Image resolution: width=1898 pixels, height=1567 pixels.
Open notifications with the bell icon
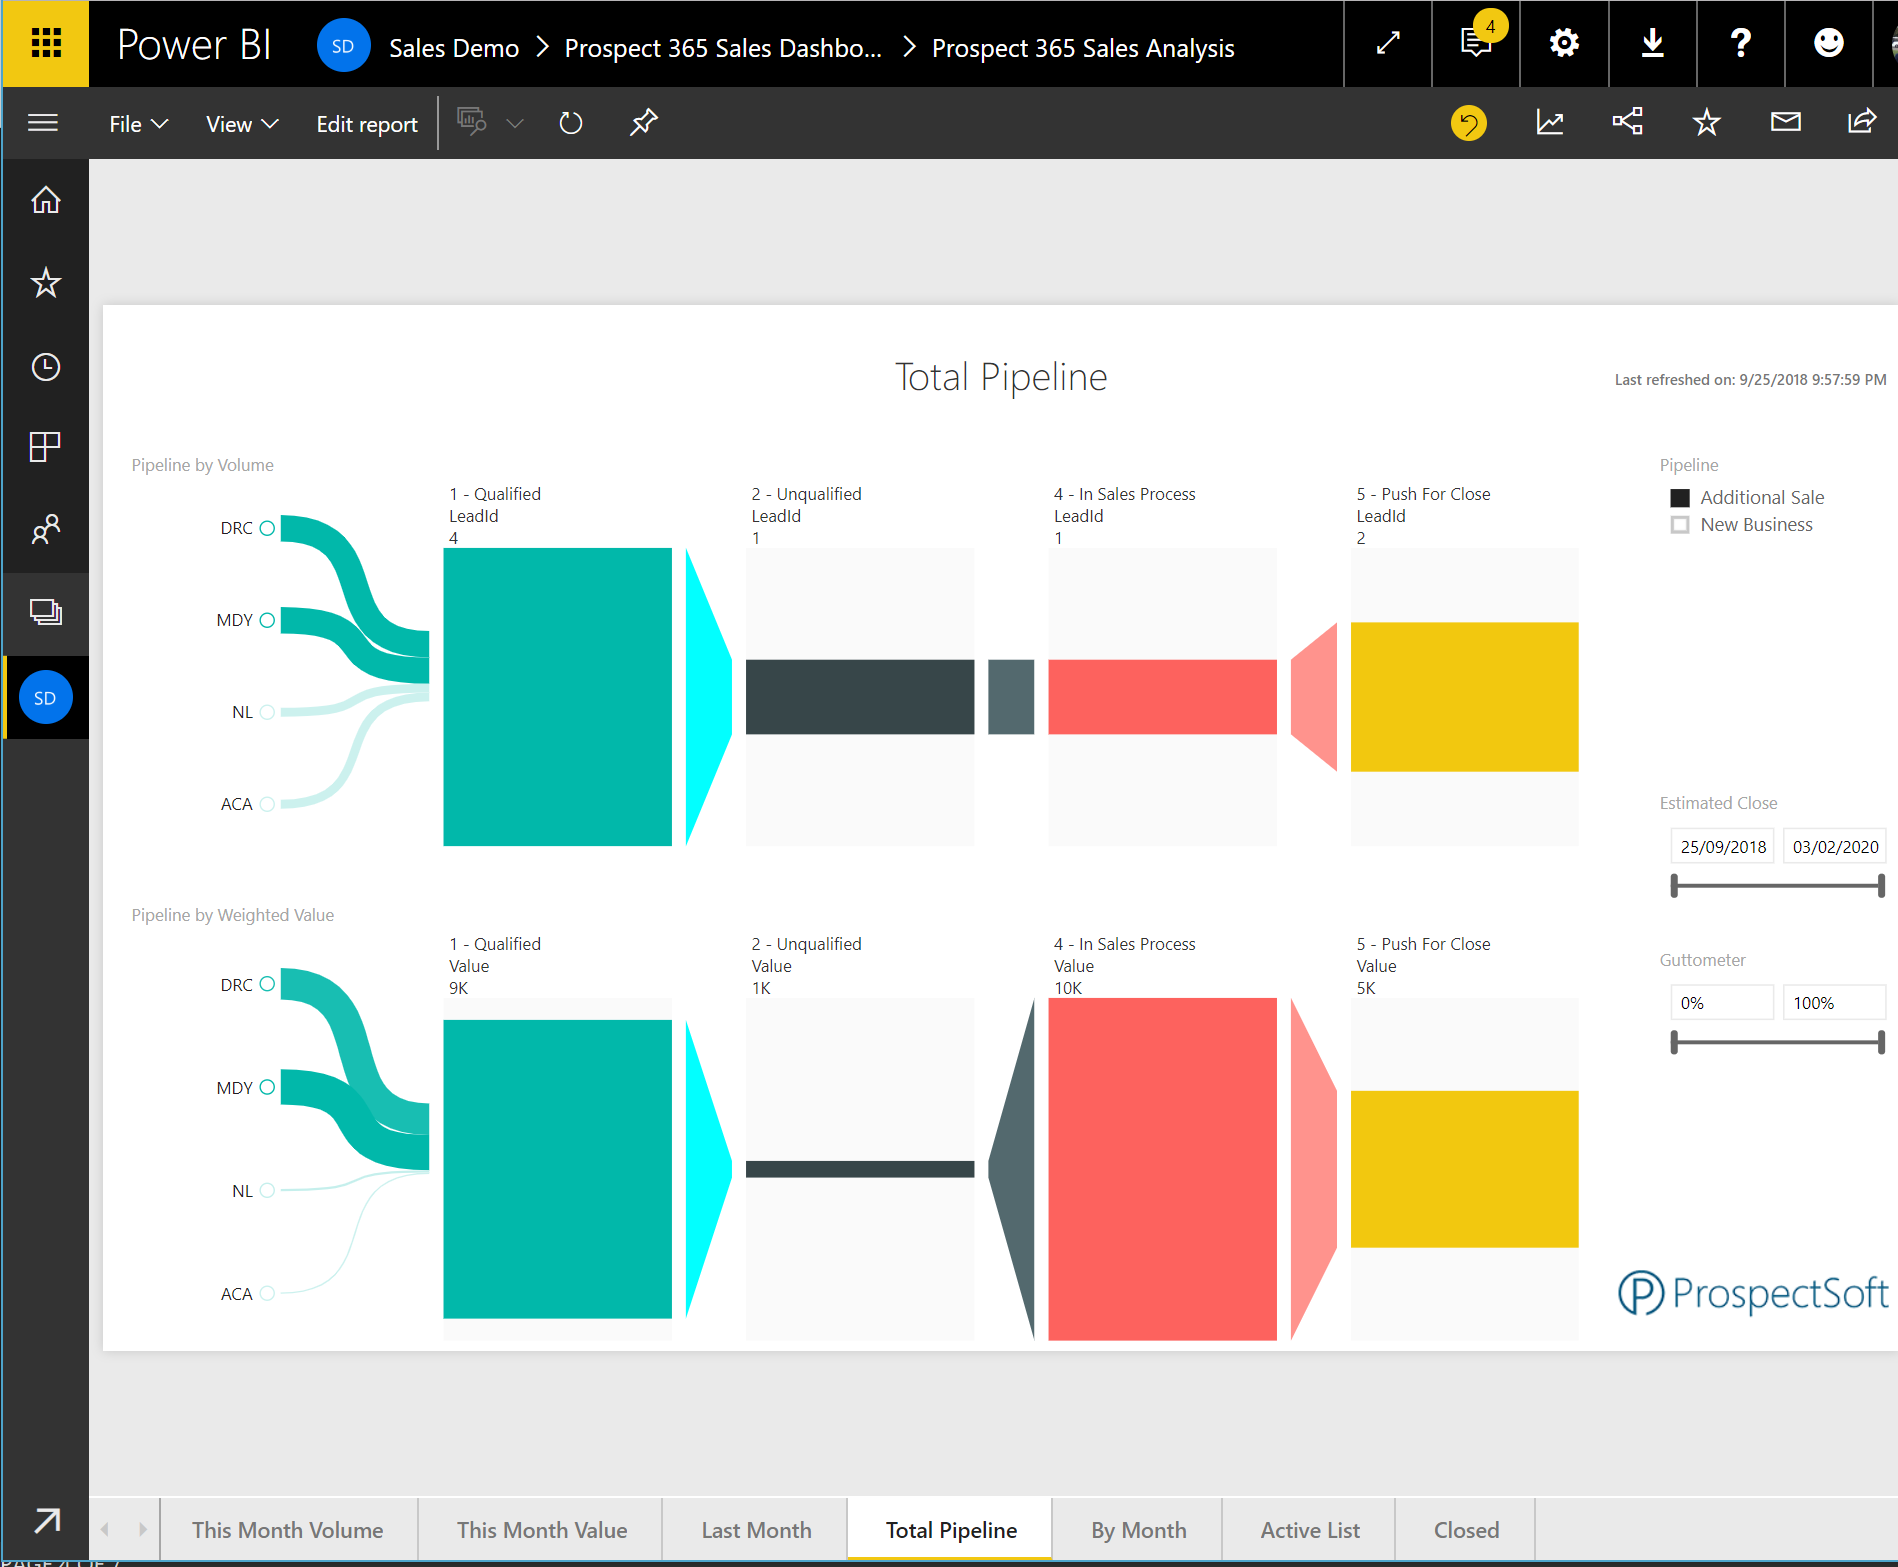(x=1475, y=44)
